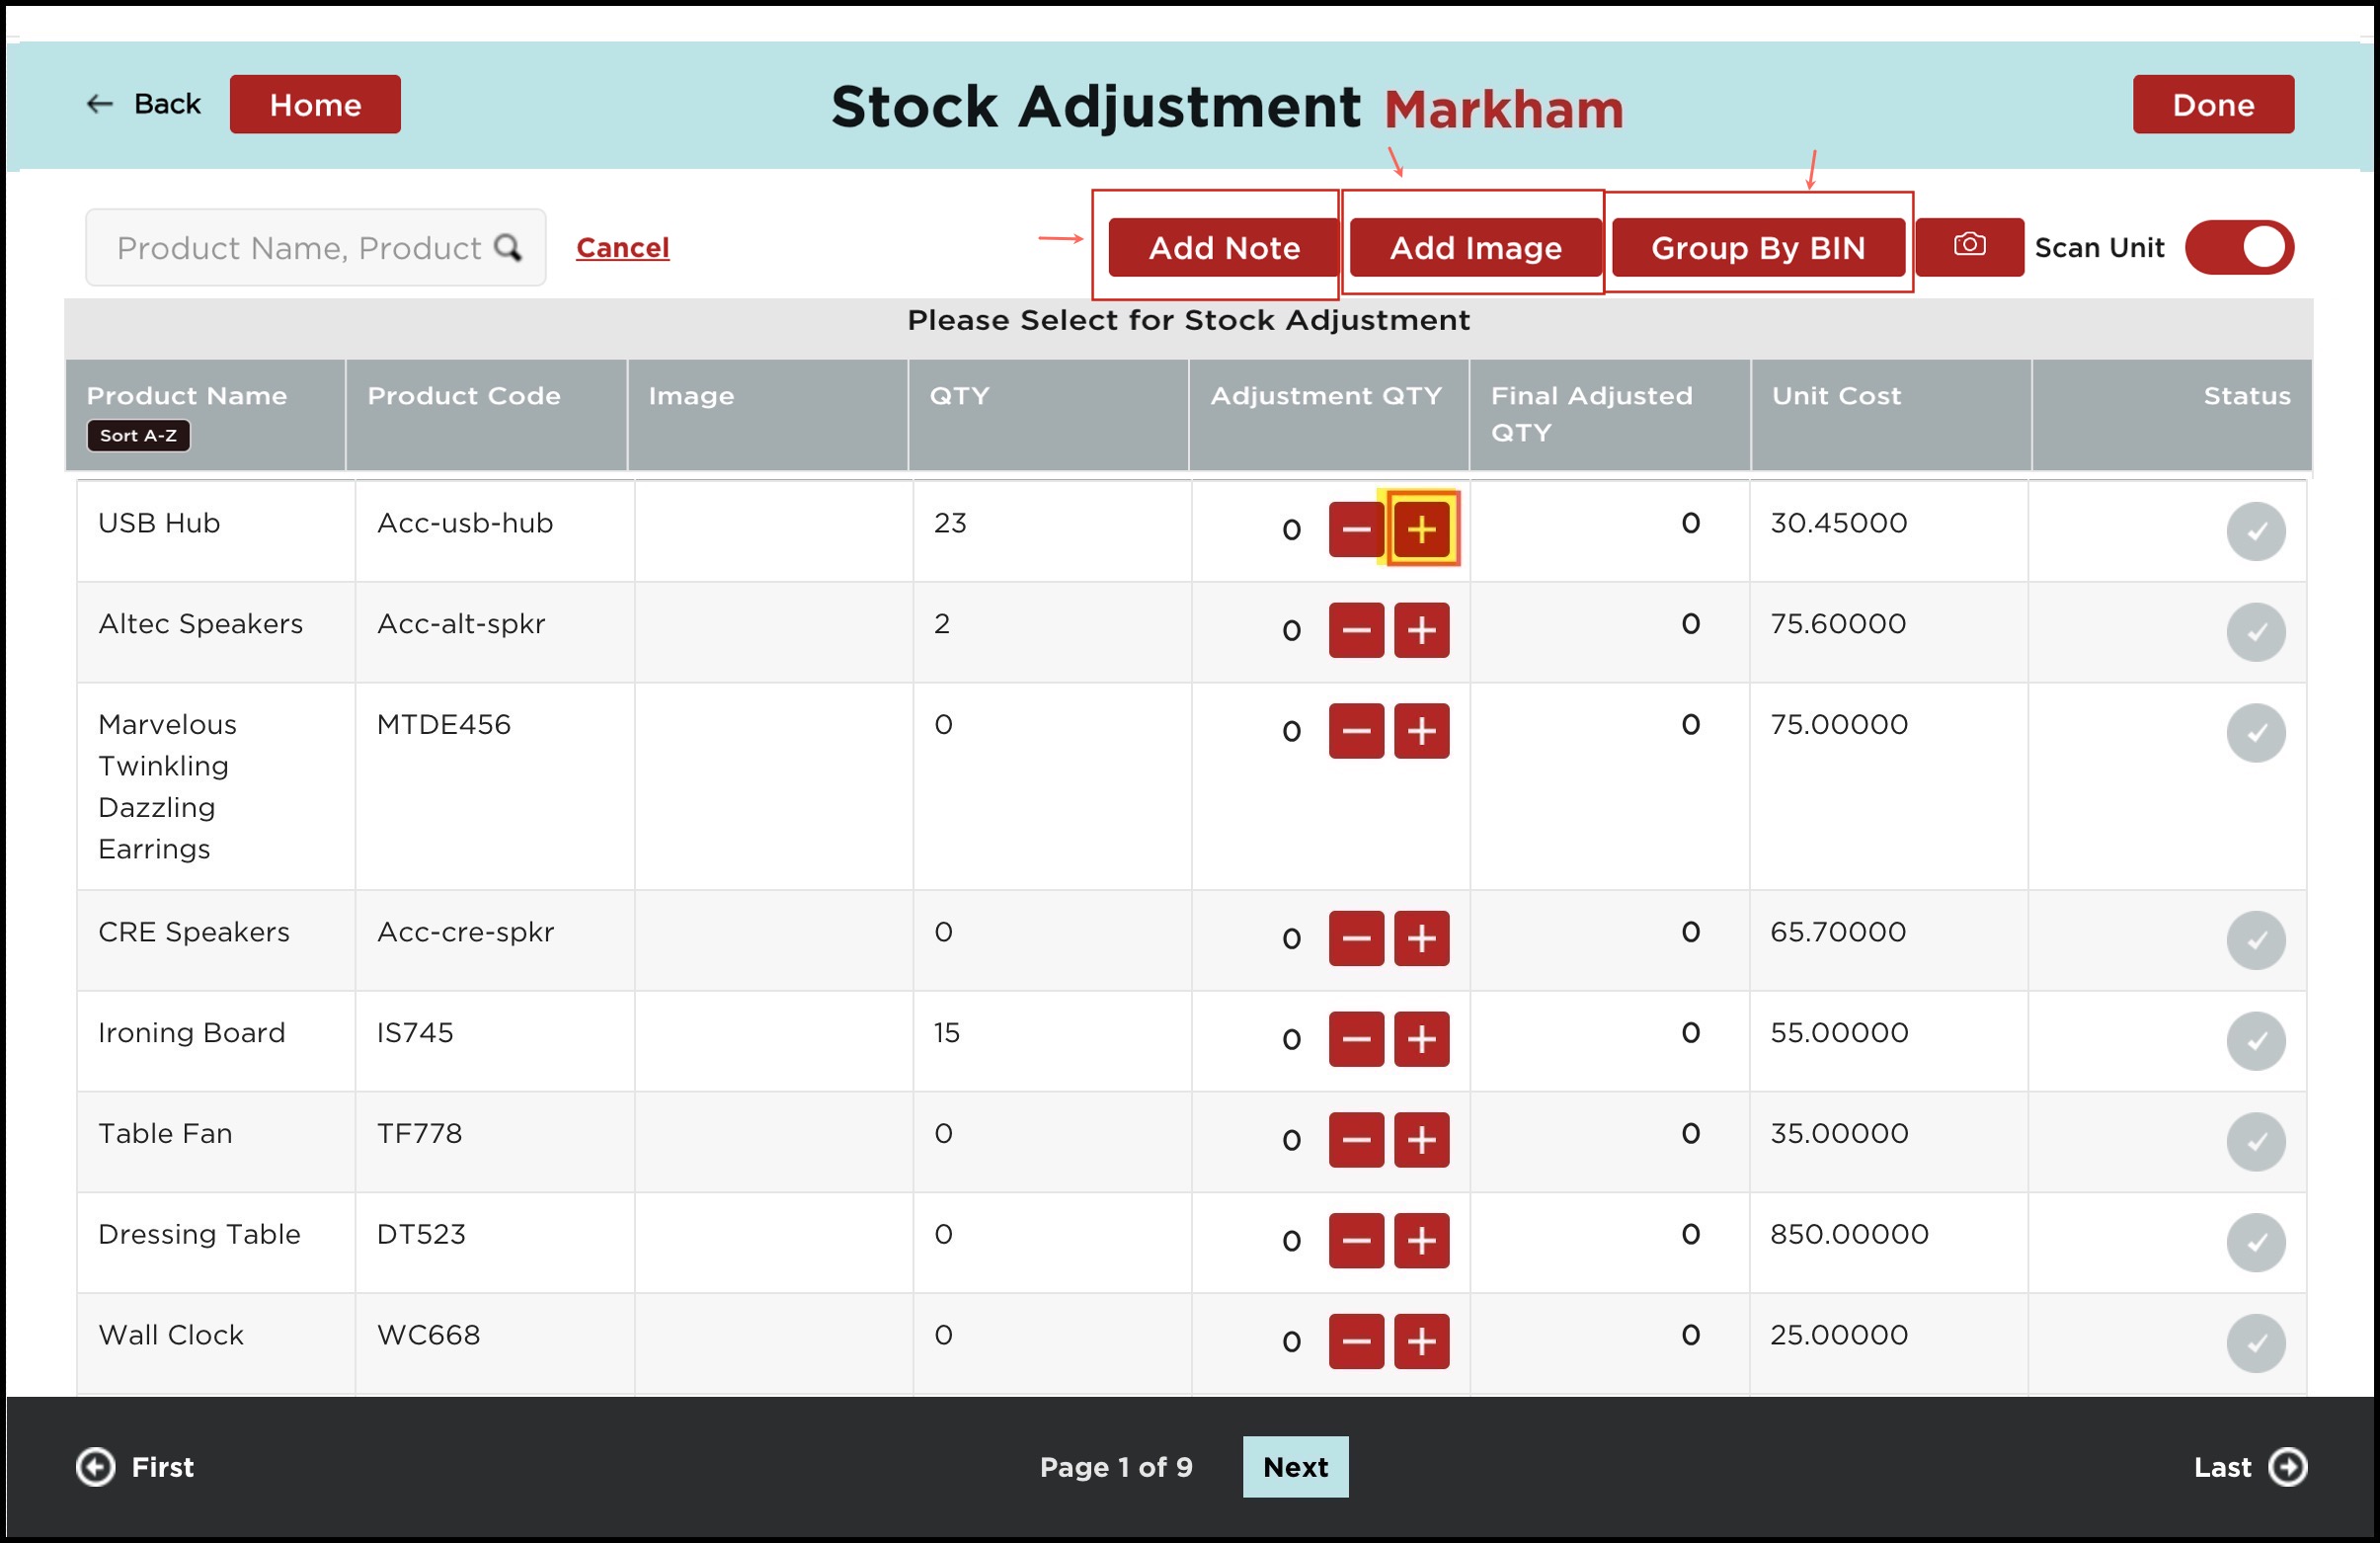Click the Cancel link
Image resolution: width=2380 pixels, height=1543 pixels.
(x=622, y=247)
